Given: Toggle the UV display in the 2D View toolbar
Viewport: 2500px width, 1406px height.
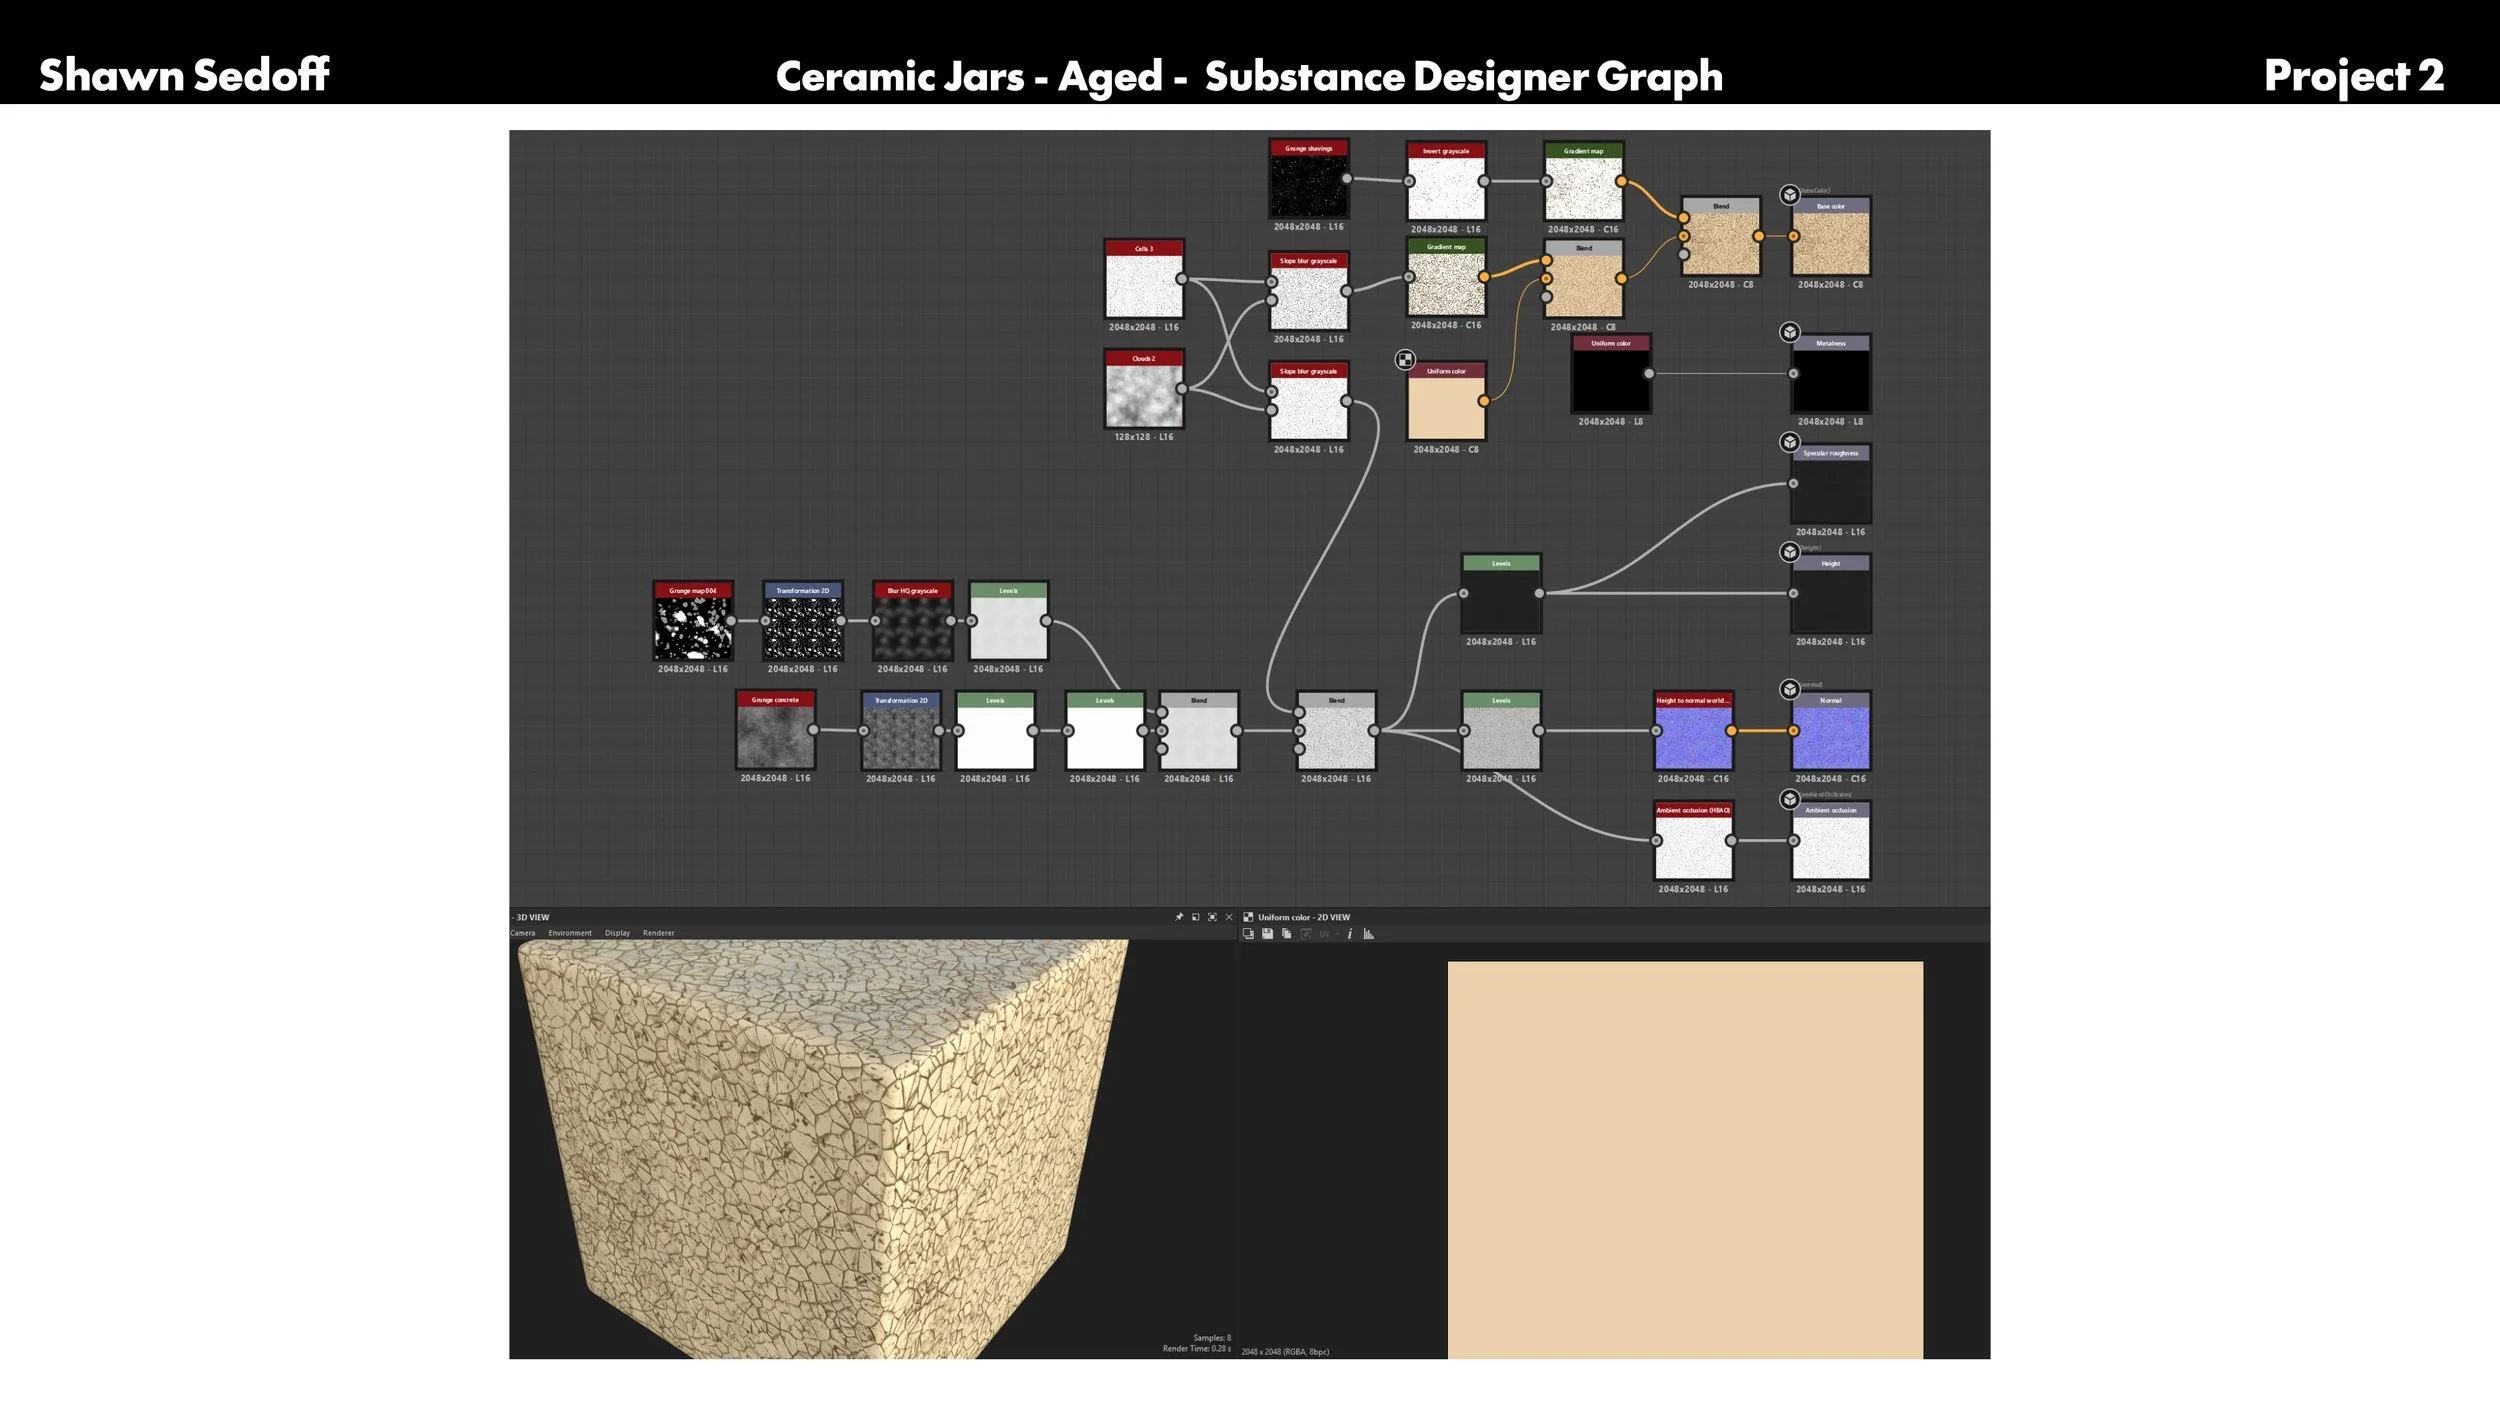Looking at the screenshot, I should 1324,934.
